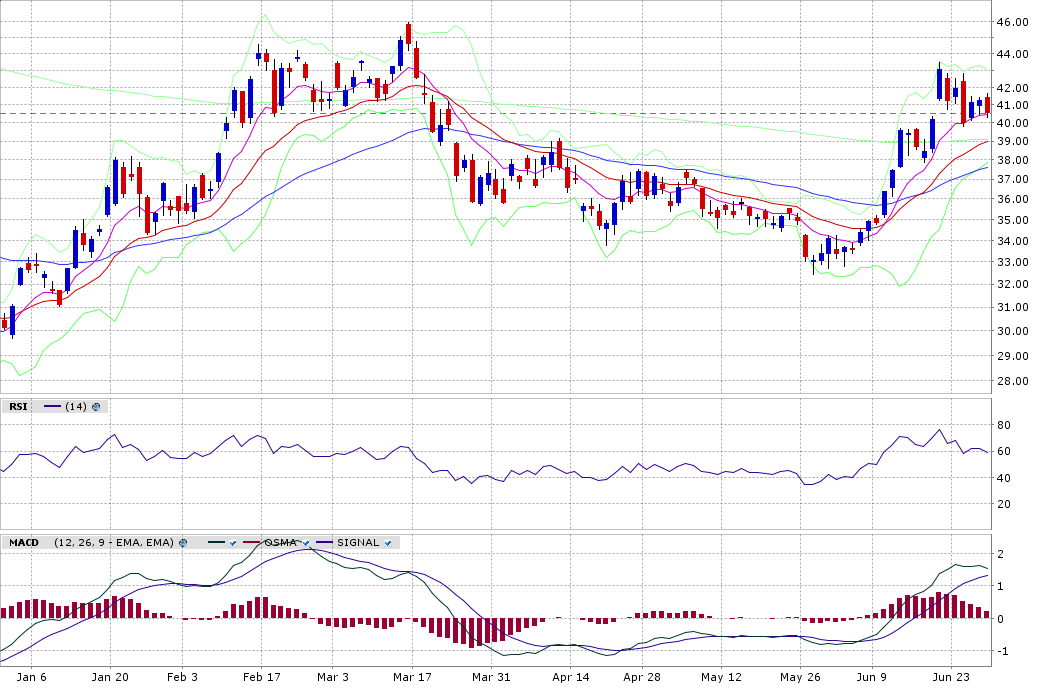Click the 46.00 price axis label
Screen dimensions: 1037x691
click(x=1014, y=22)
